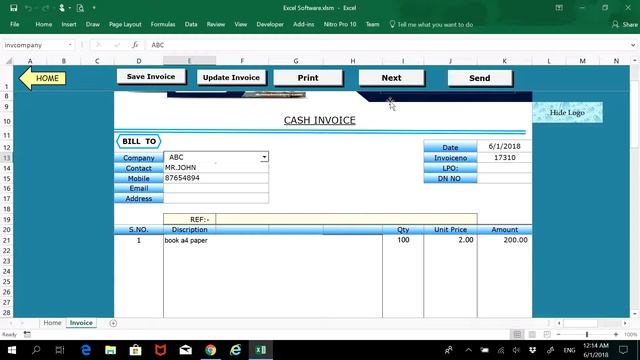Click the Print Preview icon in the quick access toolbar
The width and height of the screenshot is (640, 360).
[80, 8]
